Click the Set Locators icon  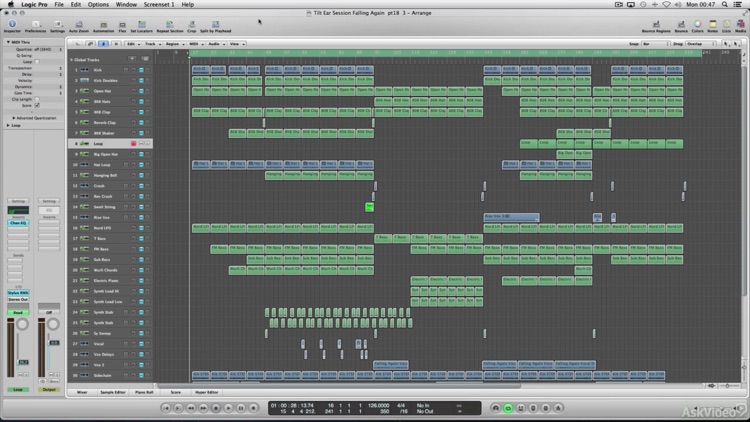click(142, 26)
